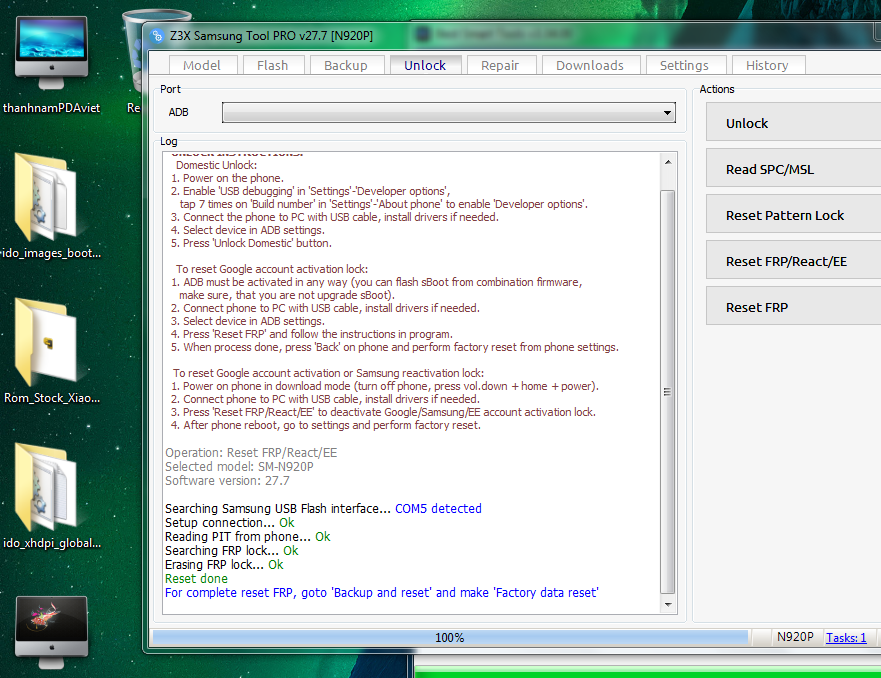This screenshot has height=678, width=881.
Task: Click the Reset FRP/React/EE button
Action: (x=793, y=261)
